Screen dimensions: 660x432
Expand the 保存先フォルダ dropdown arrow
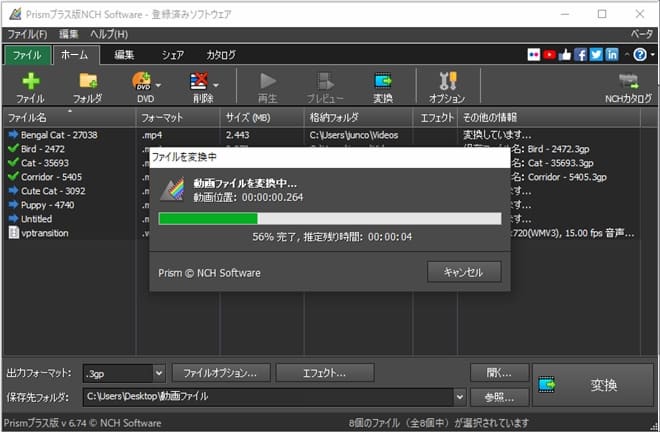point(460,397)
